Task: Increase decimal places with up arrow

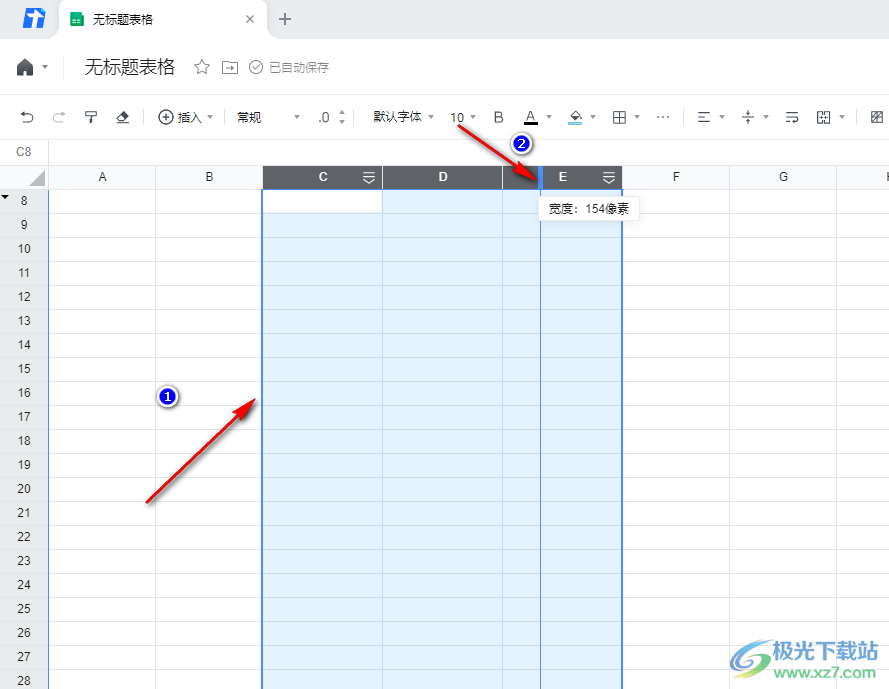Action: tap(342, 113)
